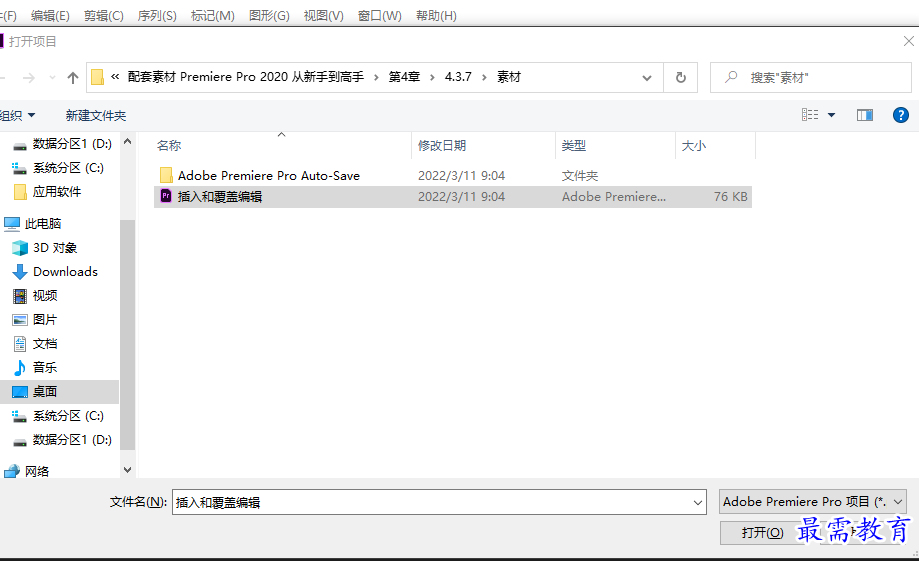Go up one folder level
The image size is (919, 561).
pyautogui.click(x=73, y=77)
